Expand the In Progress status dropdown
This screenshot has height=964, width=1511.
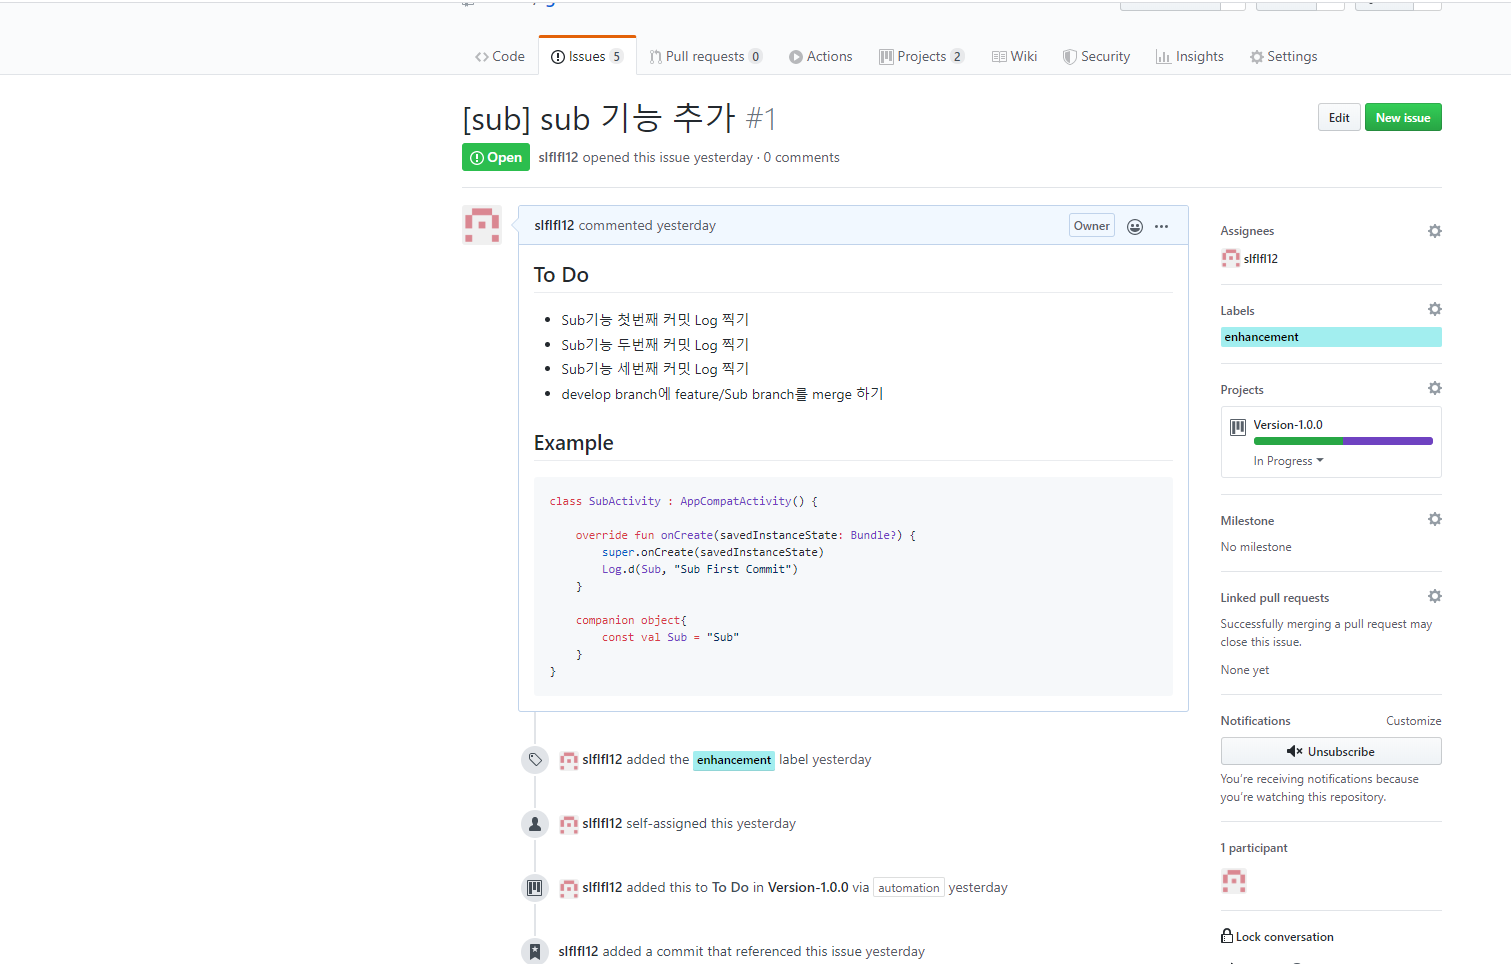[1288, 461]
